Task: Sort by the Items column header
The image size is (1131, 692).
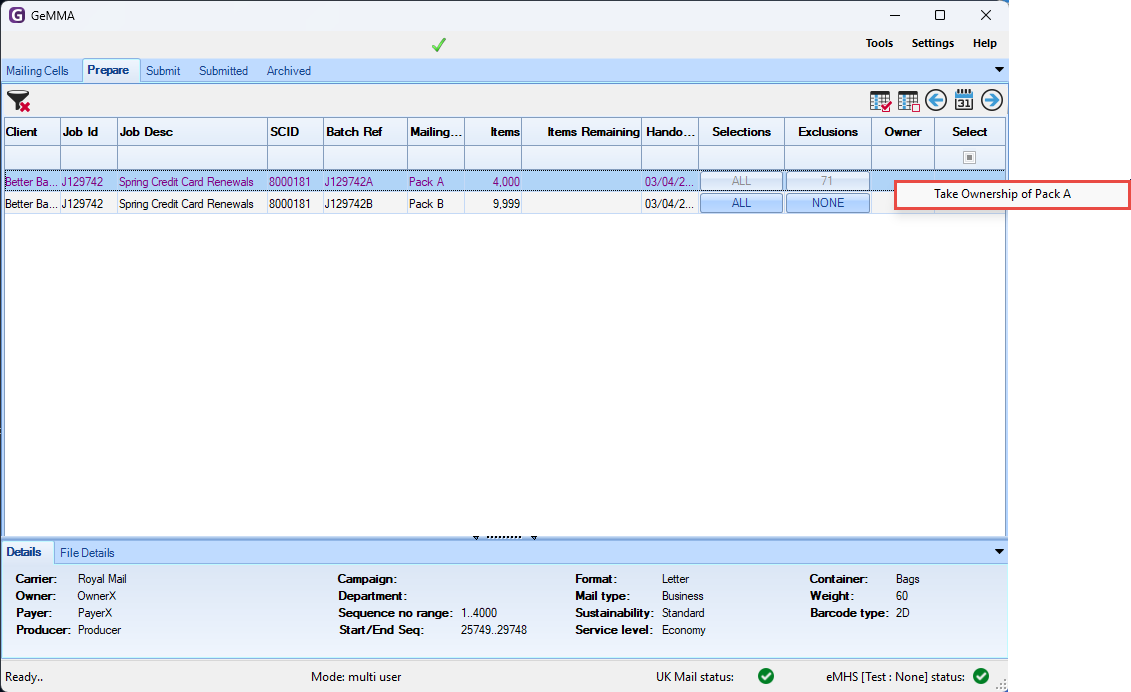Action: (493, 132)
